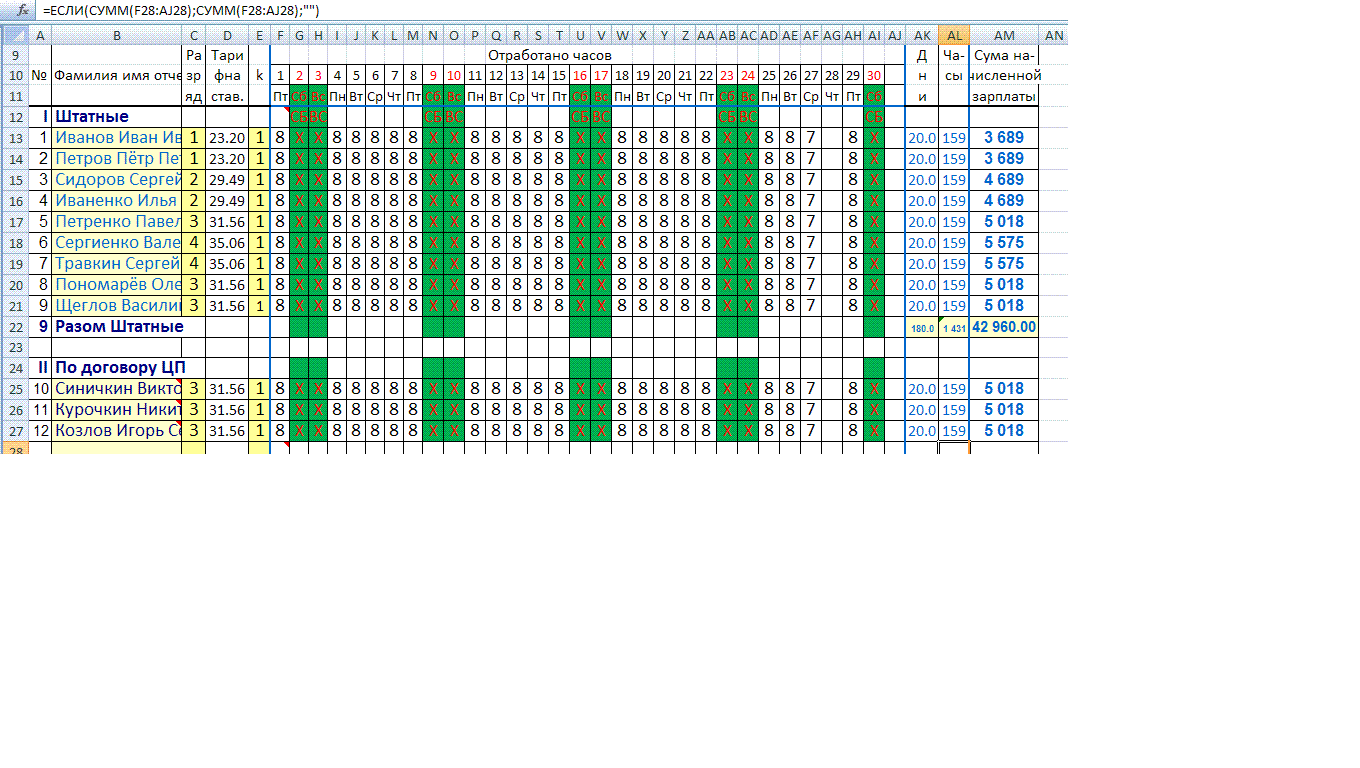Click the 'По договору ЦП' section heading
This screenshot has width=1360, height=768.
[117, 367]
